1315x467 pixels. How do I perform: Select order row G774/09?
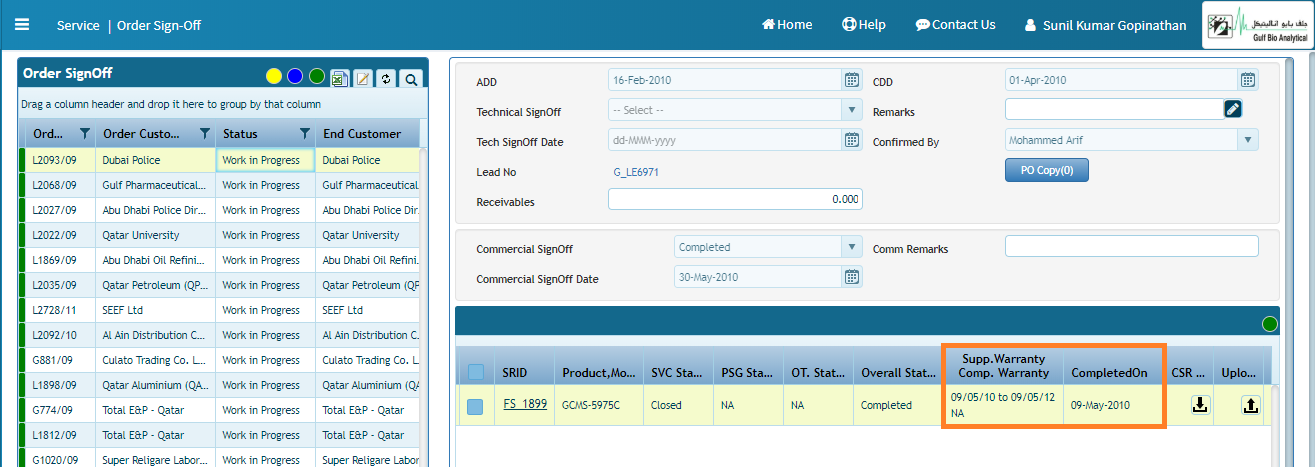219,410
